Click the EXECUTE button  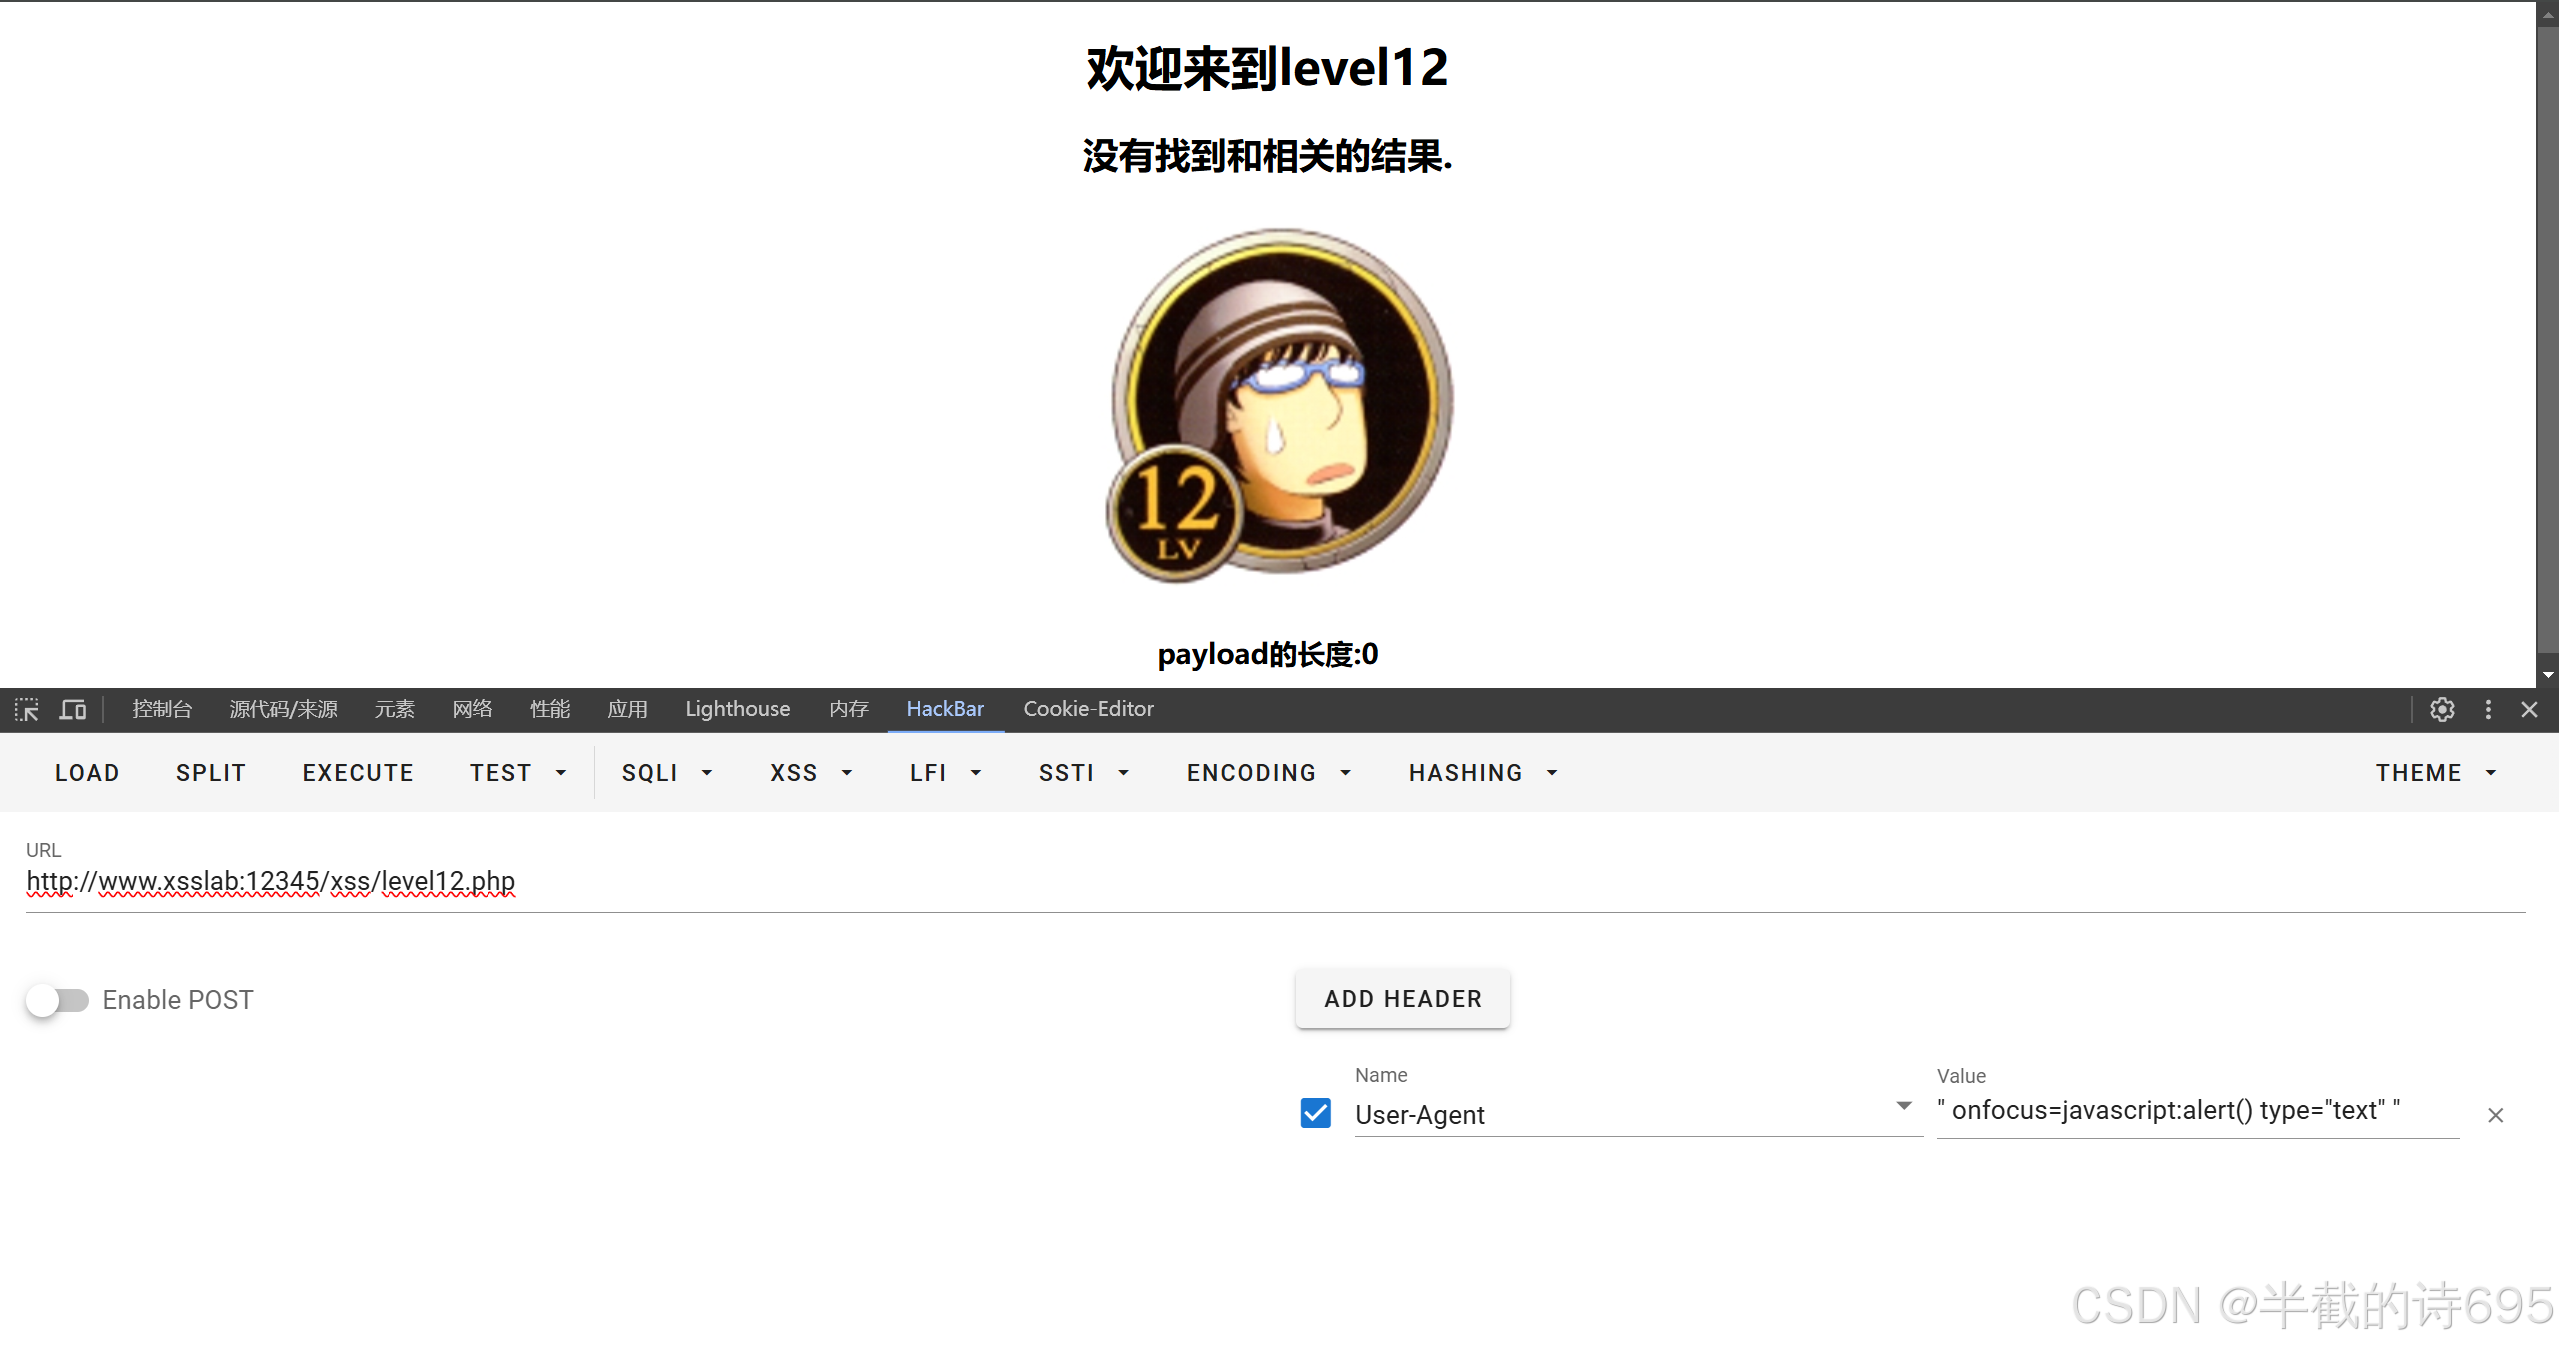[358, 773]
